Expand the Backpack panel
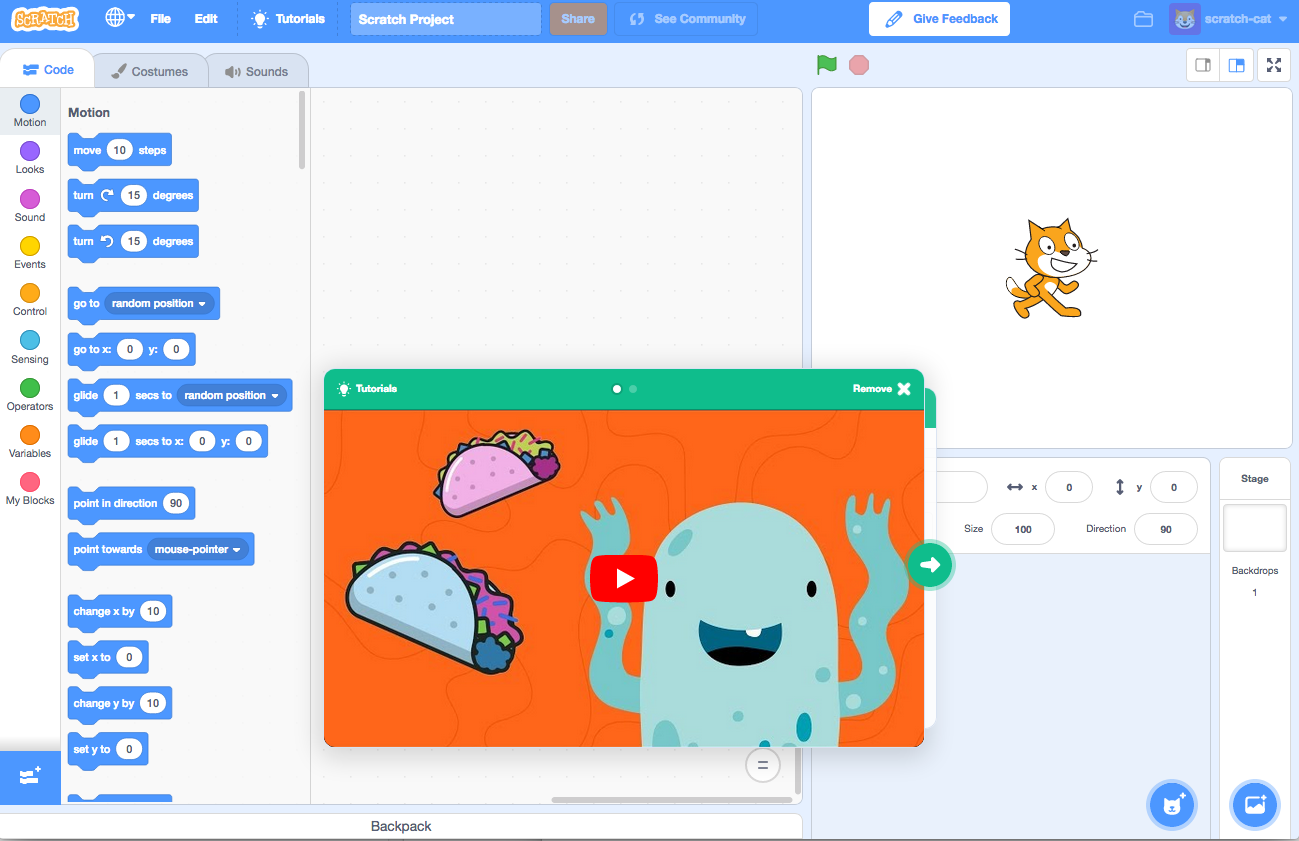This screenshot has width=1299, height=841. click(401, 827)
